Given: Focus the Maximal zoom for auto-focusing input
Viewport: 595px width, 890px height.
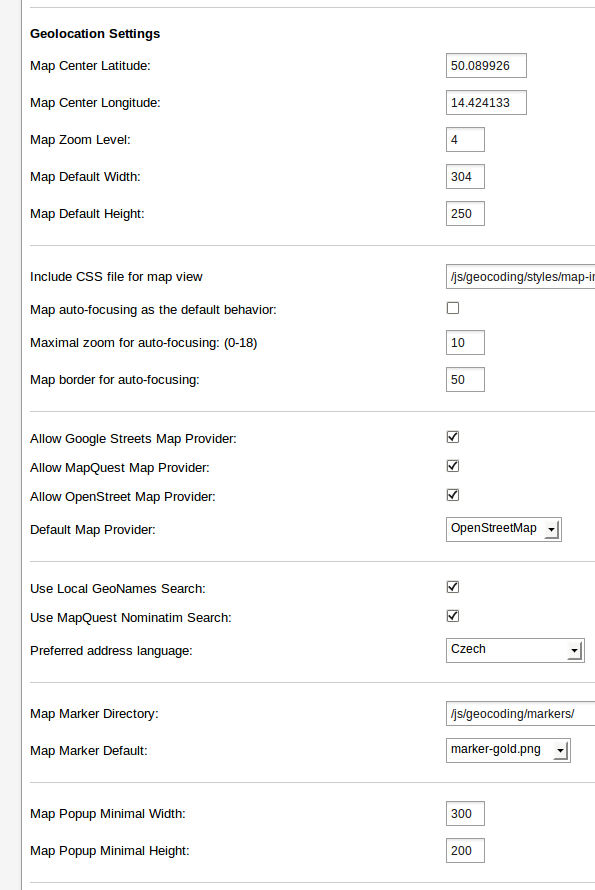Looking at the screenshot, I should click(x=465, y=342).
